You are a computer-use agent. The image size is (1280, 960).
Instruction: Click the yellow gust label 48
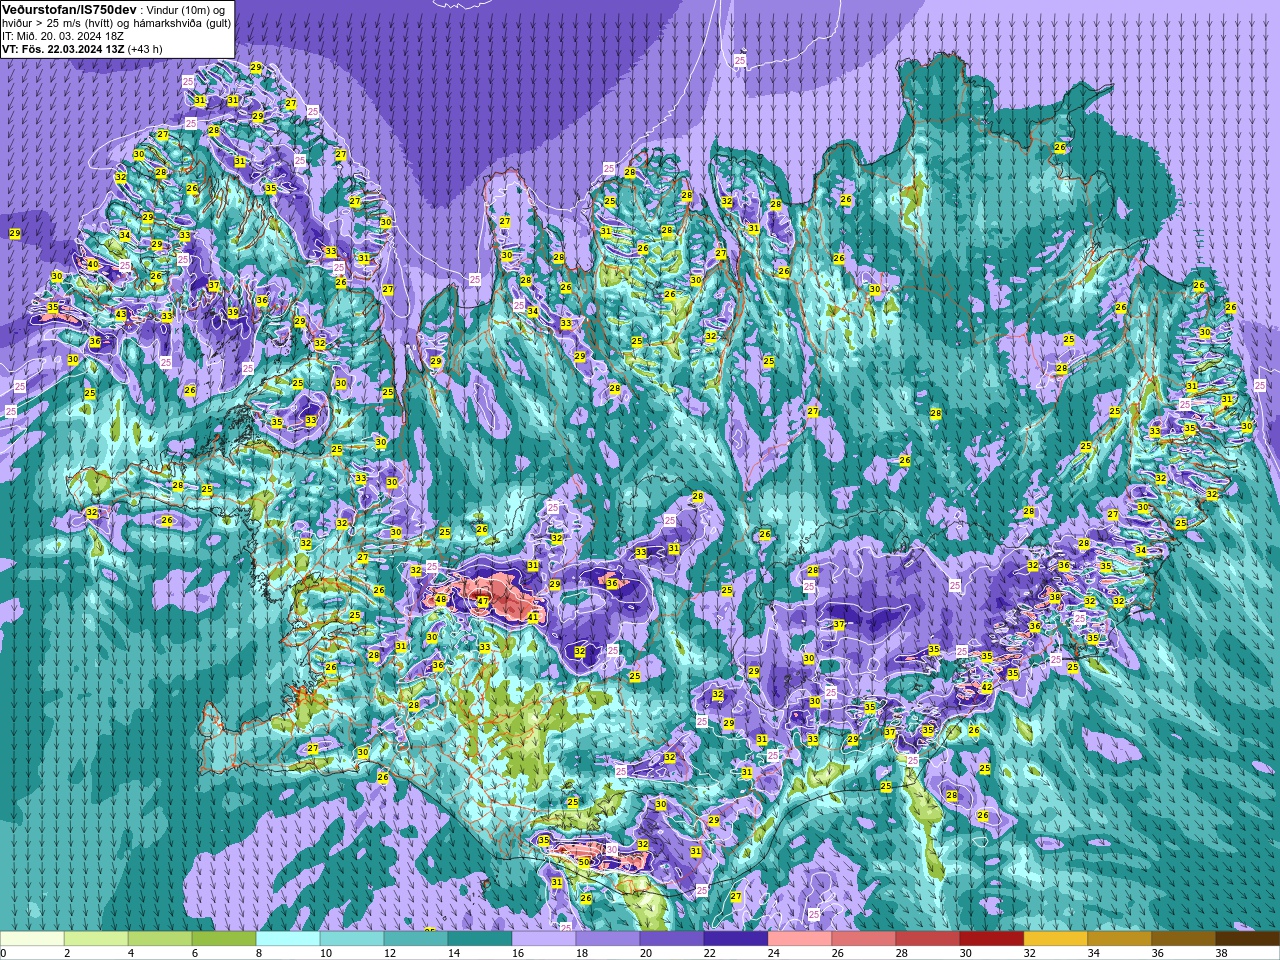(x=441, y=600)
